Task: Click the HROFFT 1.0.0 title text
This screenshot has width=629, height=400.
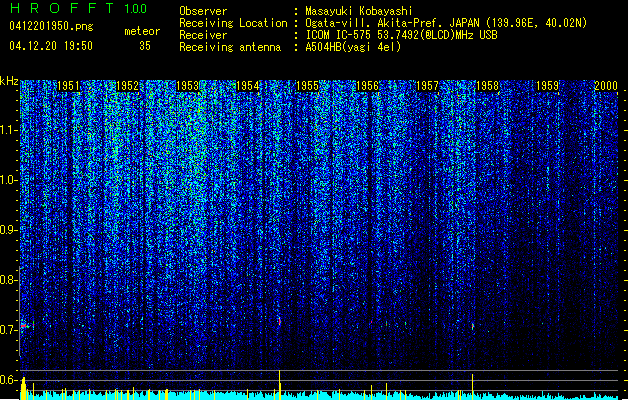Action: tap(78, 8)
